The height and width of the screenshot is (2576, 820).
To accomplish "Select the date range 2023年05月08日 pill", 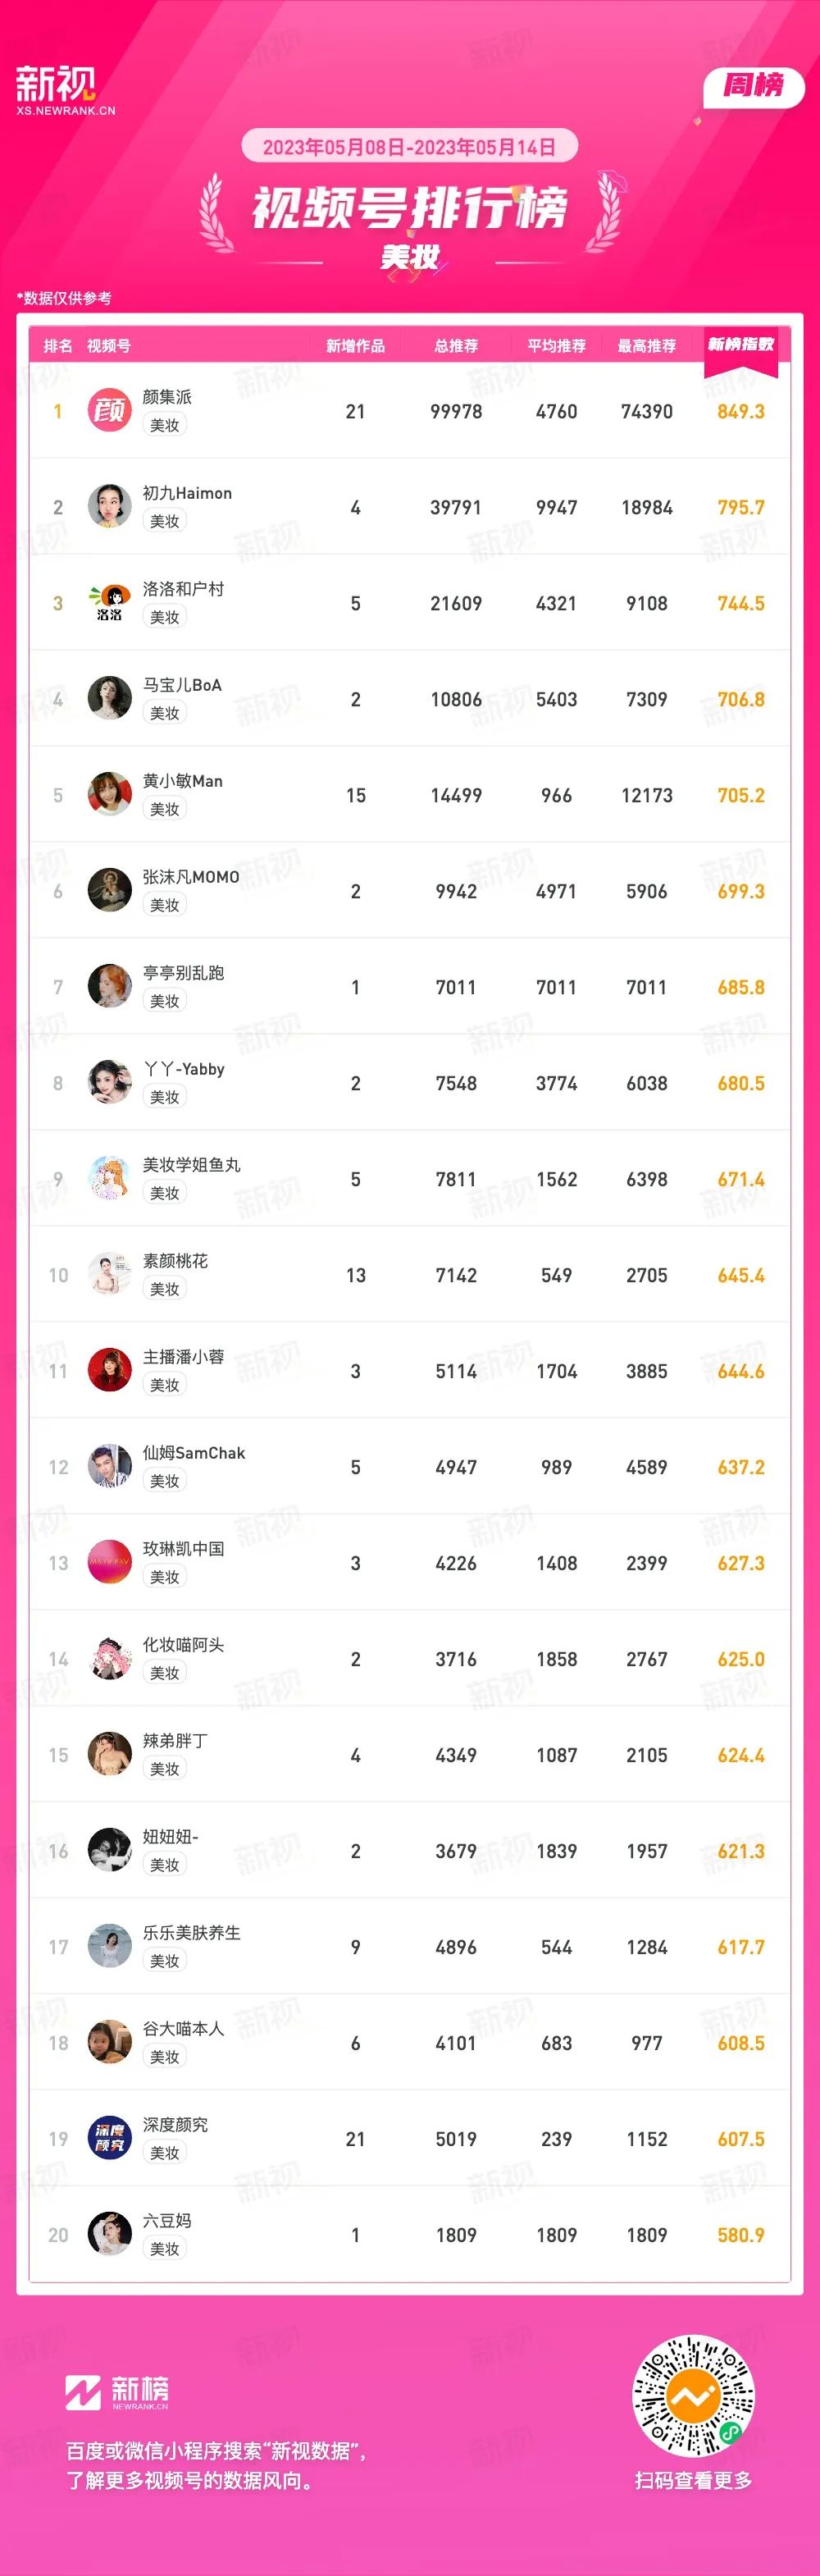I will click(x=409, y=147).
